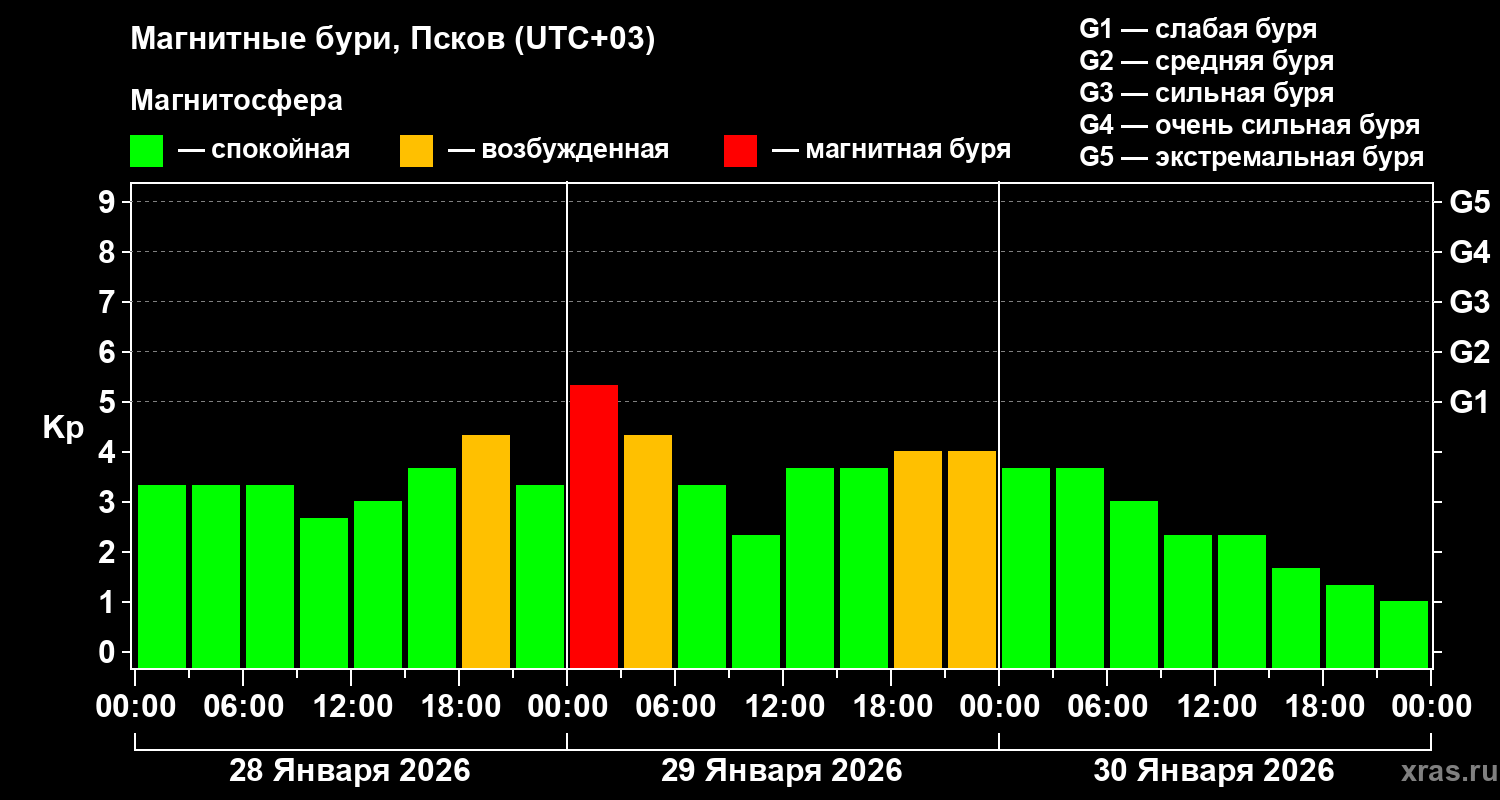Image resolution: width=1500 pixels, height=800 pixels.
Task: Pick the last orange bar on 29 January
Action: [972, 559]
